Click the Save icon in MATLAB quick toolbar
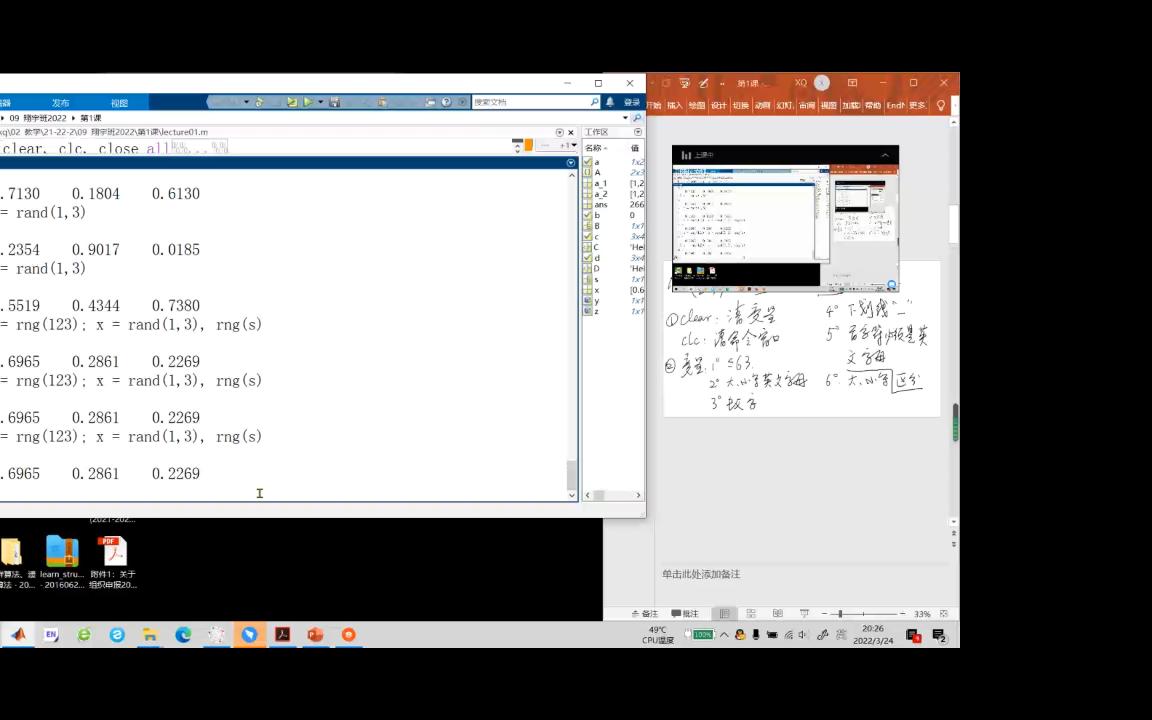 click(x=335, y=101)
